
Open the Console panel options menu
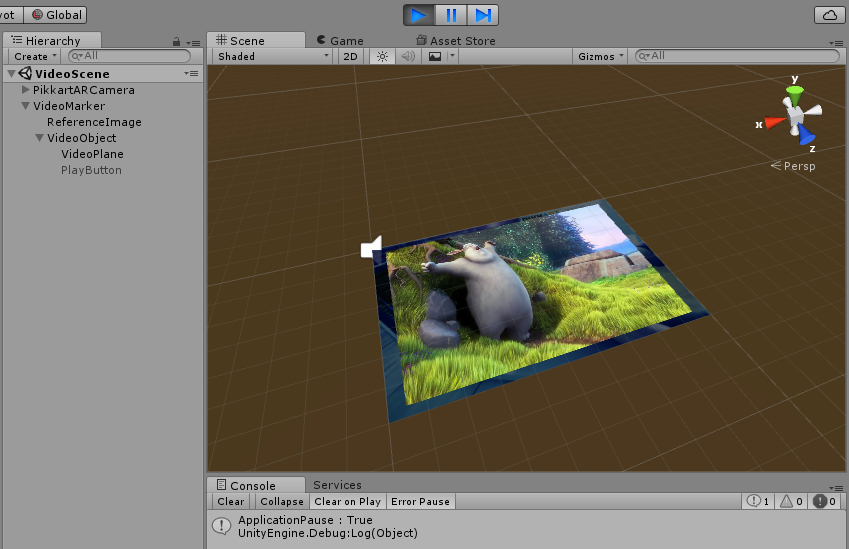click(x=835, y=488)
